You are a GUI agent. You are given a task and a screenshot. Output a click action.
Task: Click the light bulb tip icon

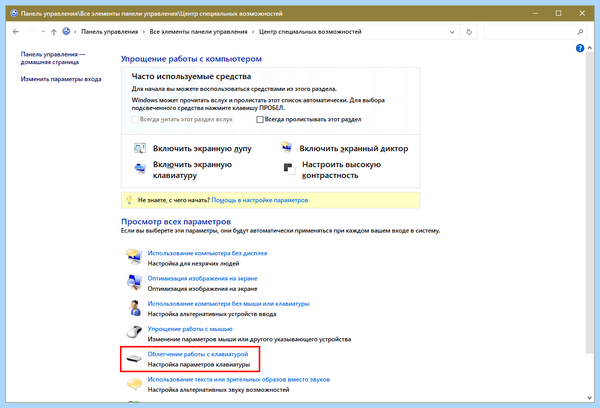tap(129, 200)
